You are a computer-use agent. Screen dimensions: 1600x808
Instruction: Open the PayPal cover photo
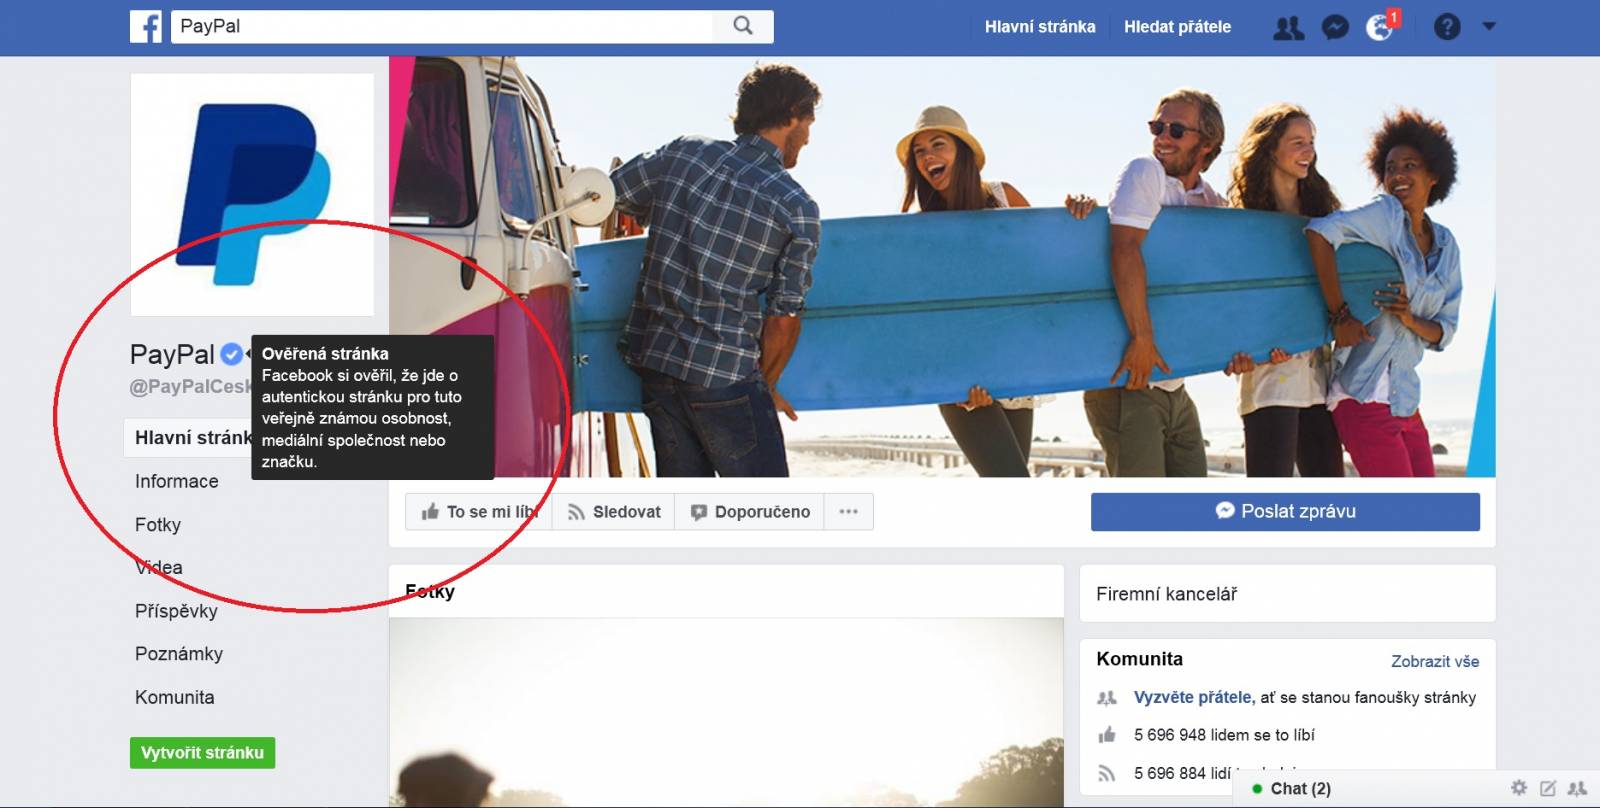coord(942,266)
